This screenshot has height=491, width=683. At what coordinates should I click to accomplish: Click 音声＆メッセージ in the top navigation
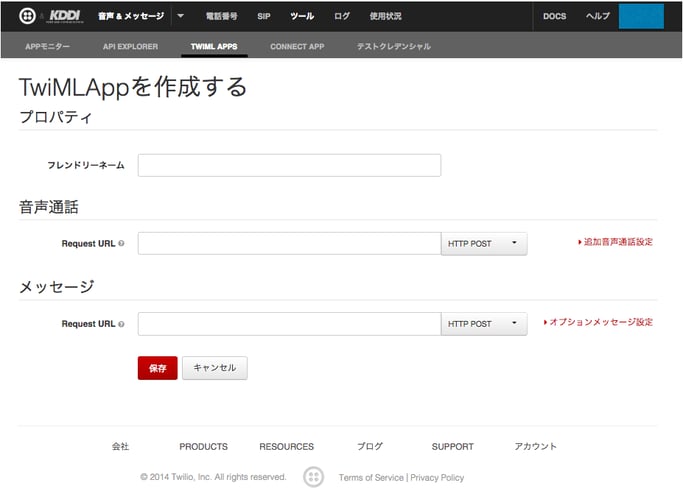[131, 16]
